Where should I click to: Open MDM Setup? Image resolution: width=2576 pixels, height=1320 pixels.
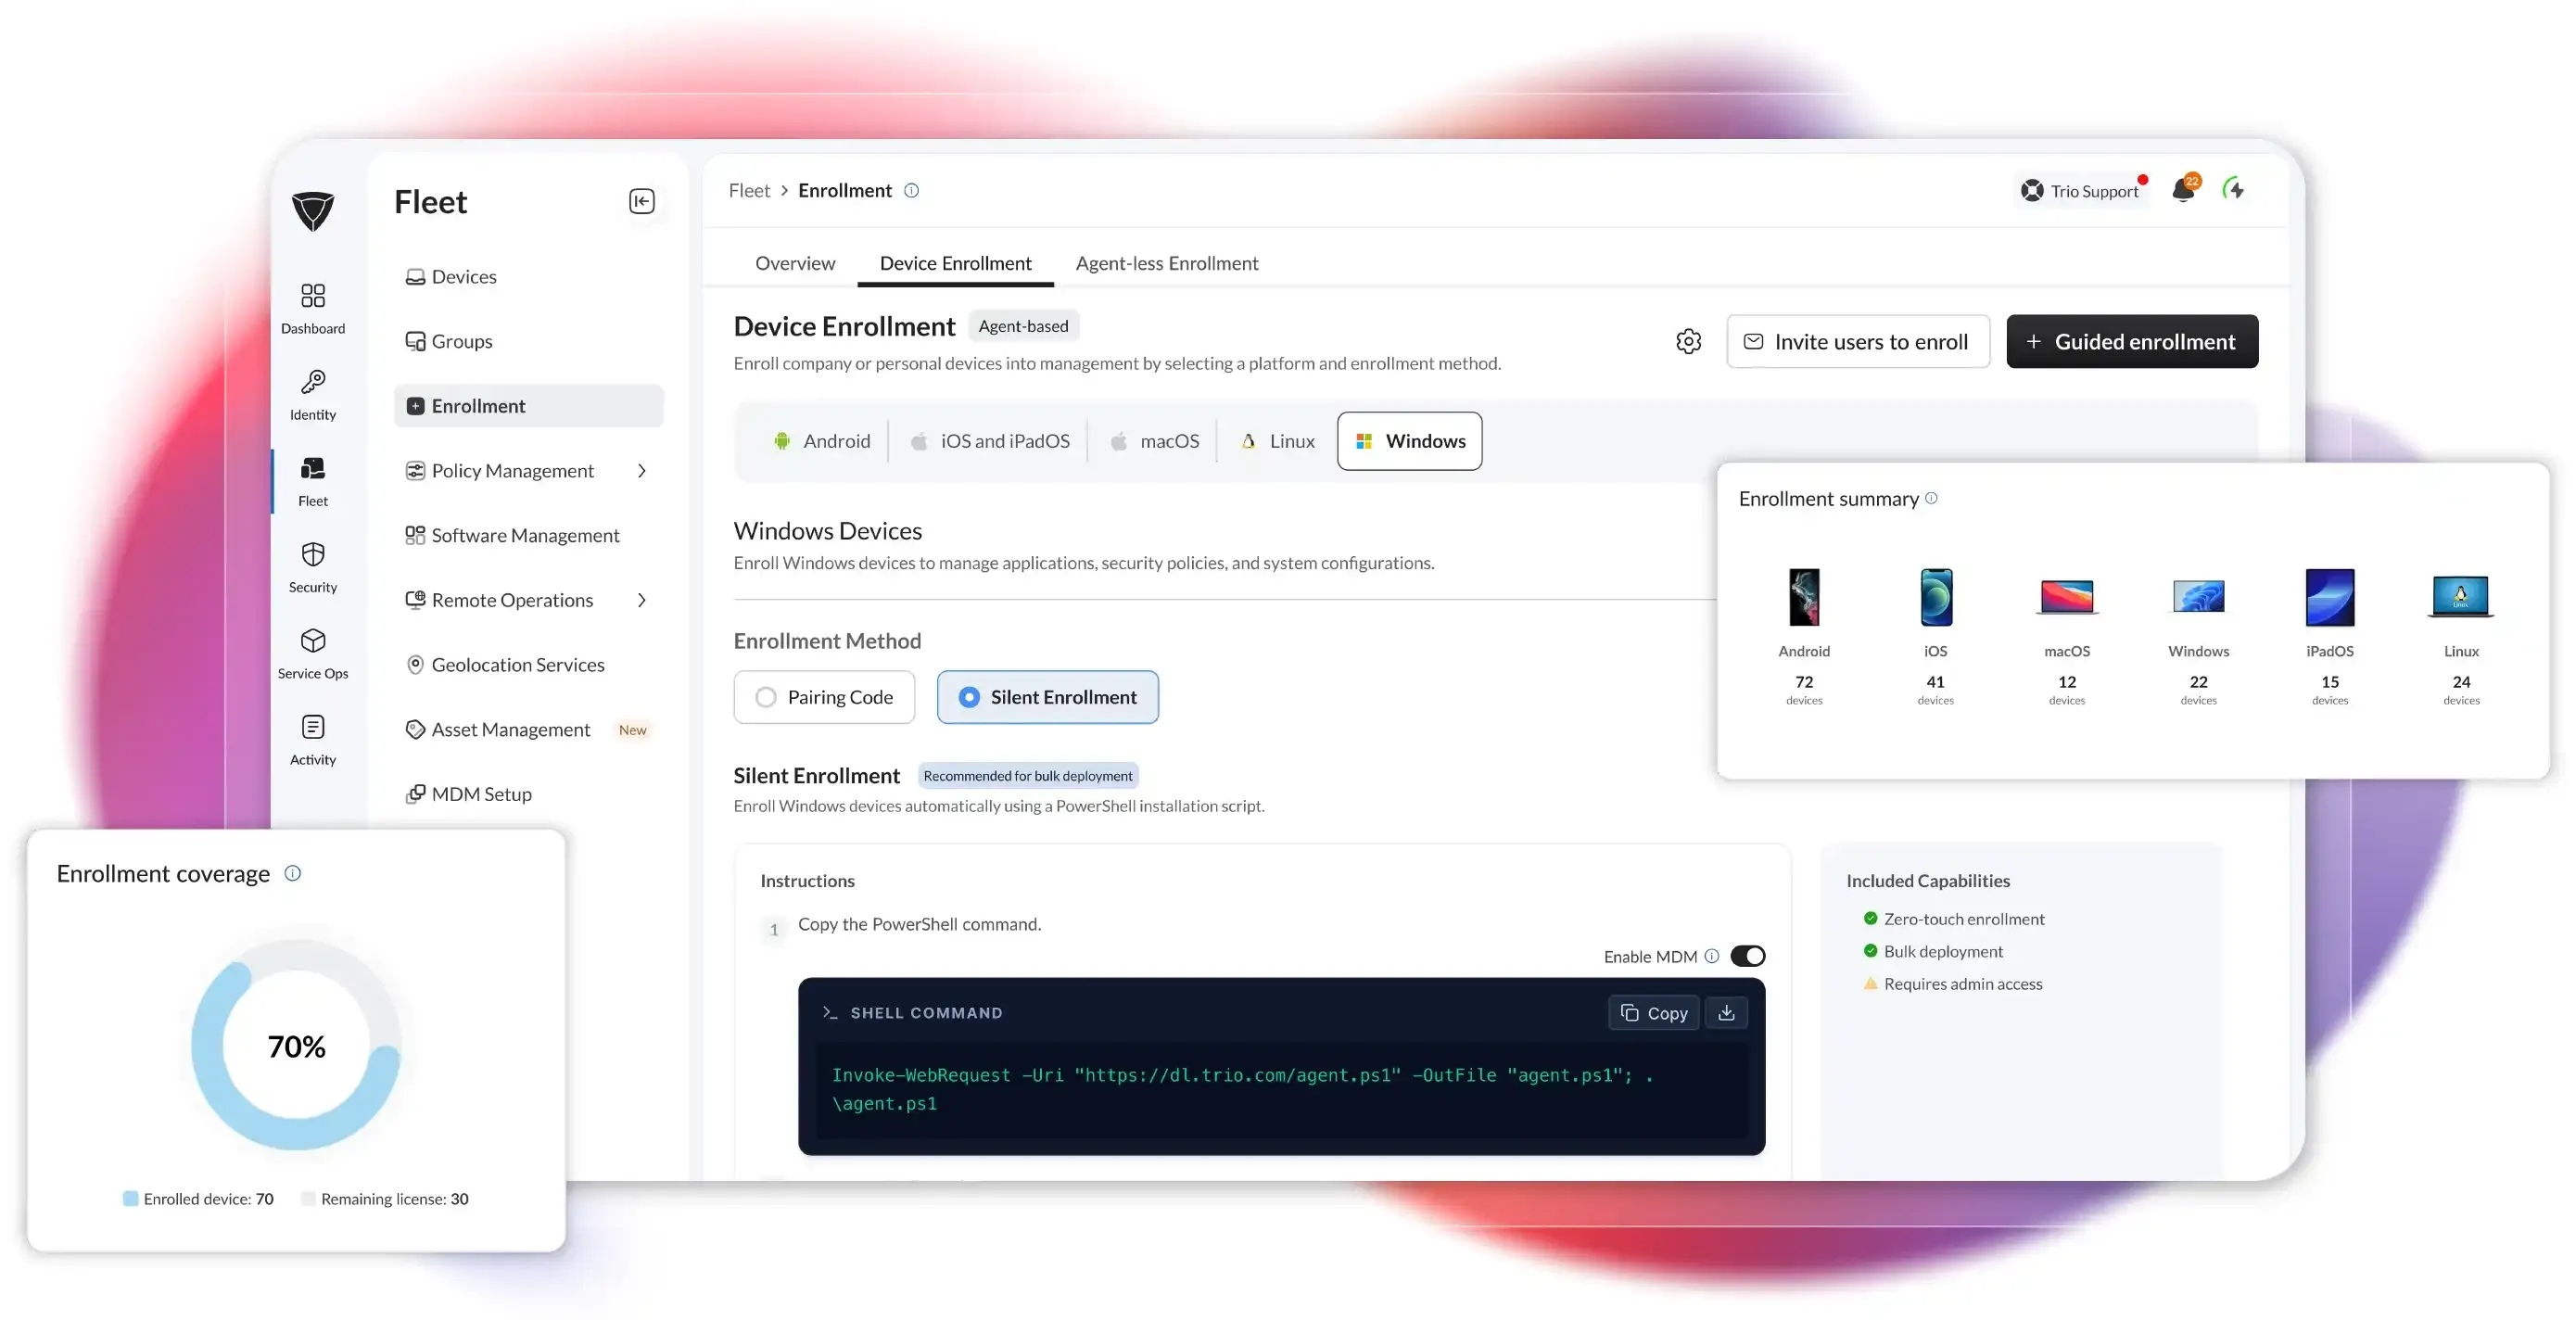[x=529, y=794]
